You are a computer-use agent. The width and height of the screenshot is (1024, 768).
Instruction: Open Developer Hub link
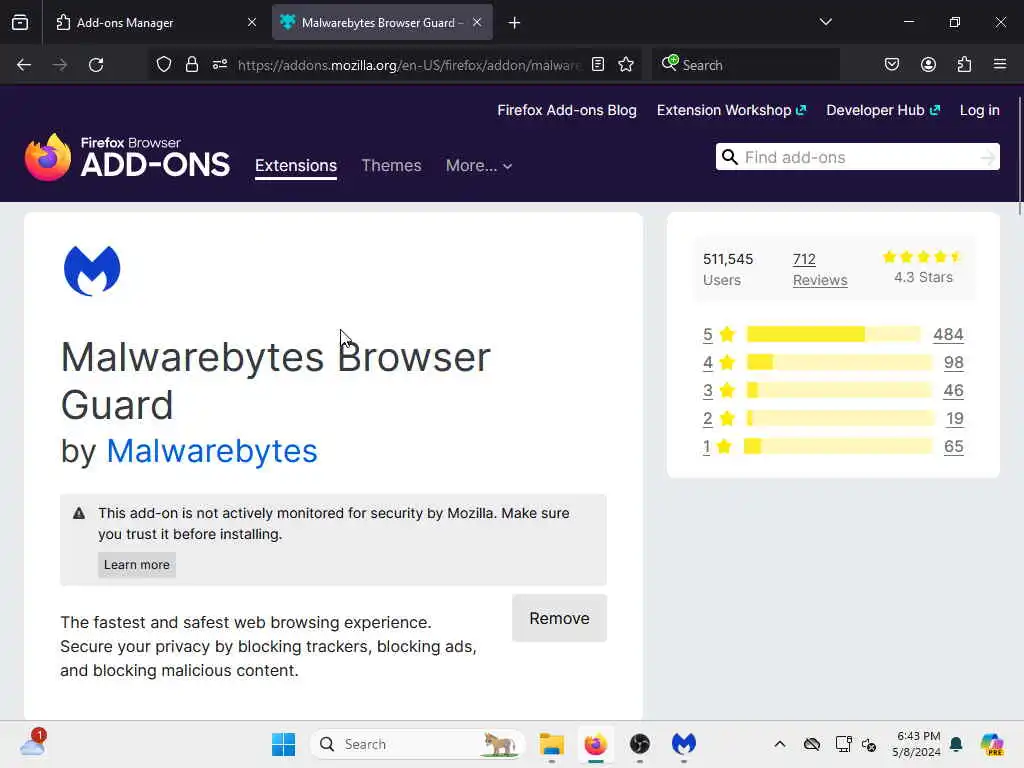click(x=883, y=110)
